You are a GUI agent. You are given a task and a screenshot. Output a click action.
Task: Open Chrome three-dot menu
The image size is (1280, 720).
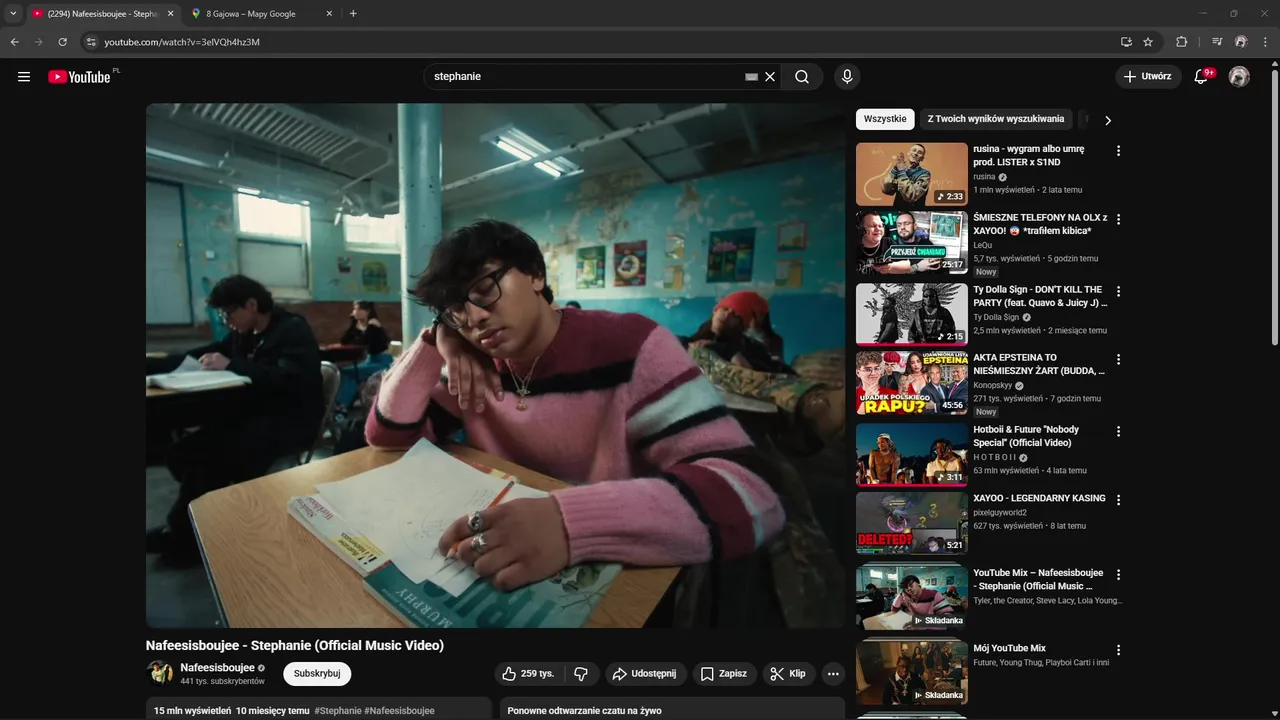tap(1265, 42)
